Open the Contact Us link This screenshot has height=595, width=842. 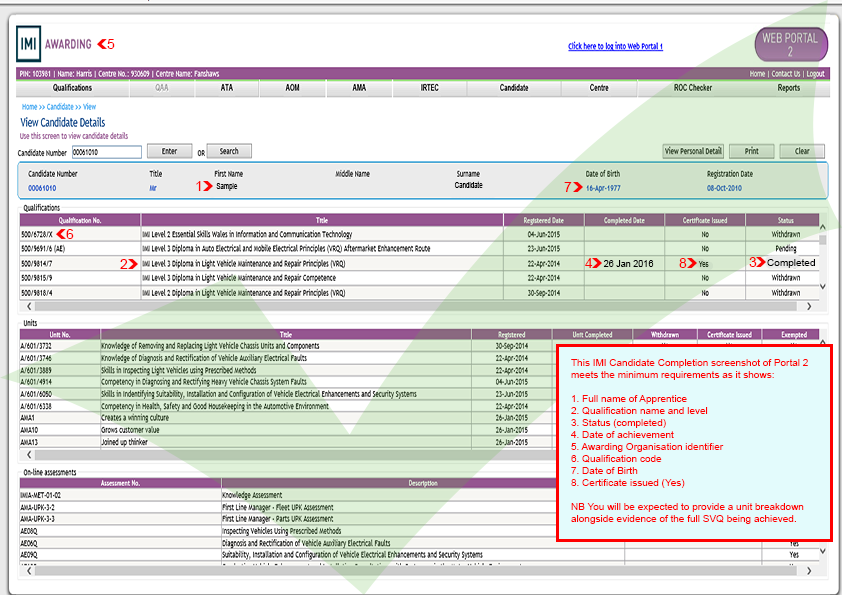786,74
